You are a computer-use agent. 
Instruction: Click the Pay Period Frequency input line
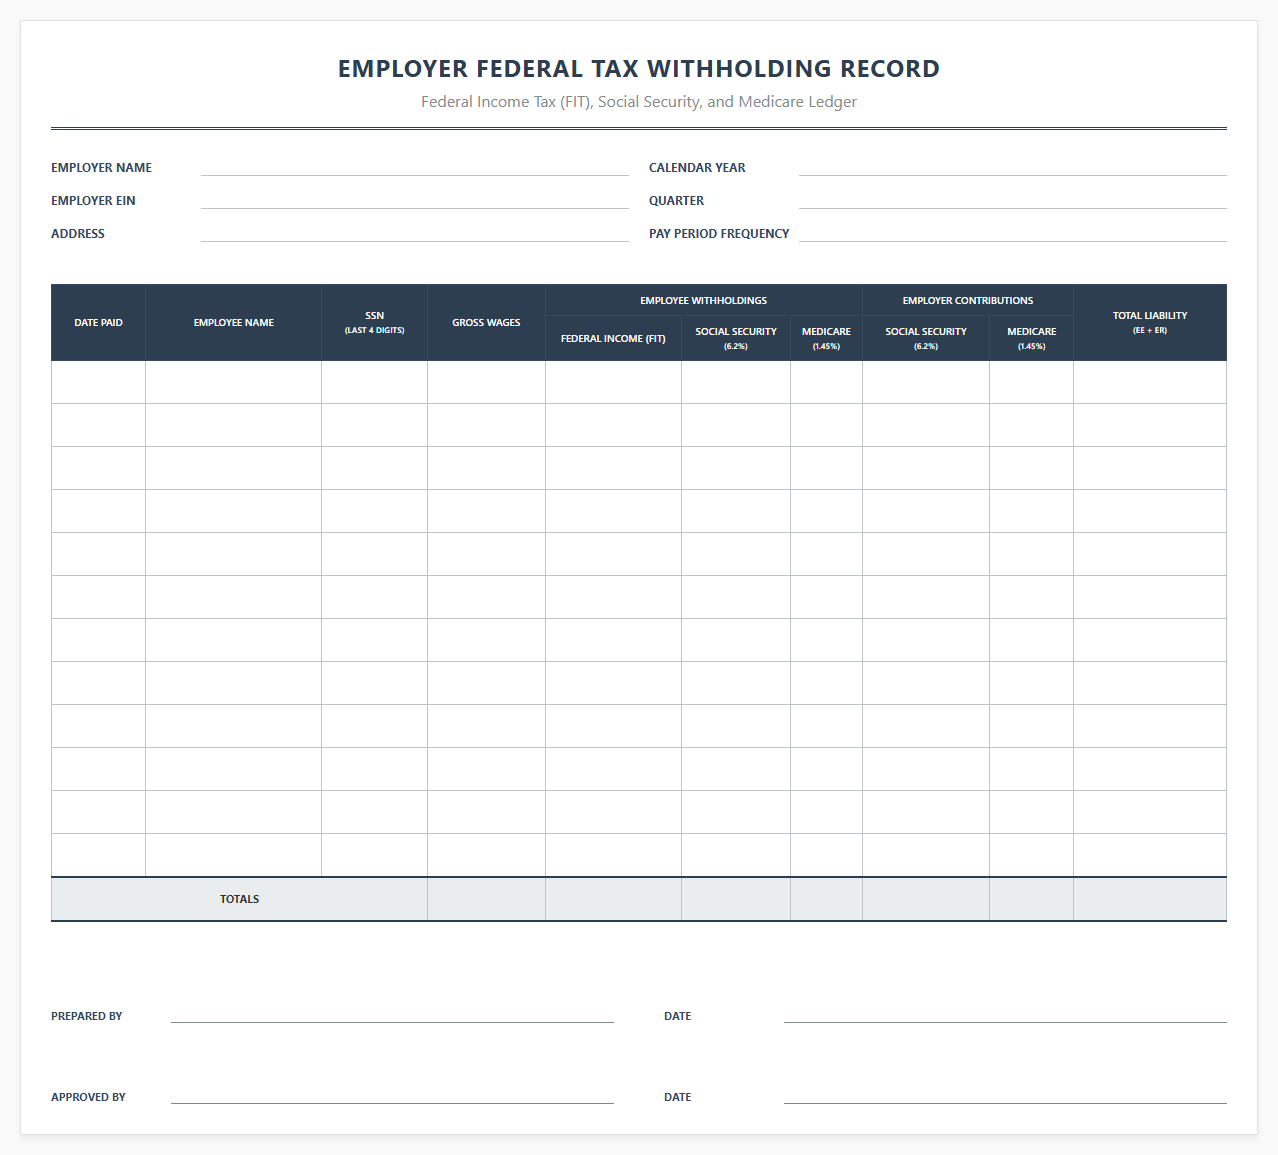(x=1013, y=233)
